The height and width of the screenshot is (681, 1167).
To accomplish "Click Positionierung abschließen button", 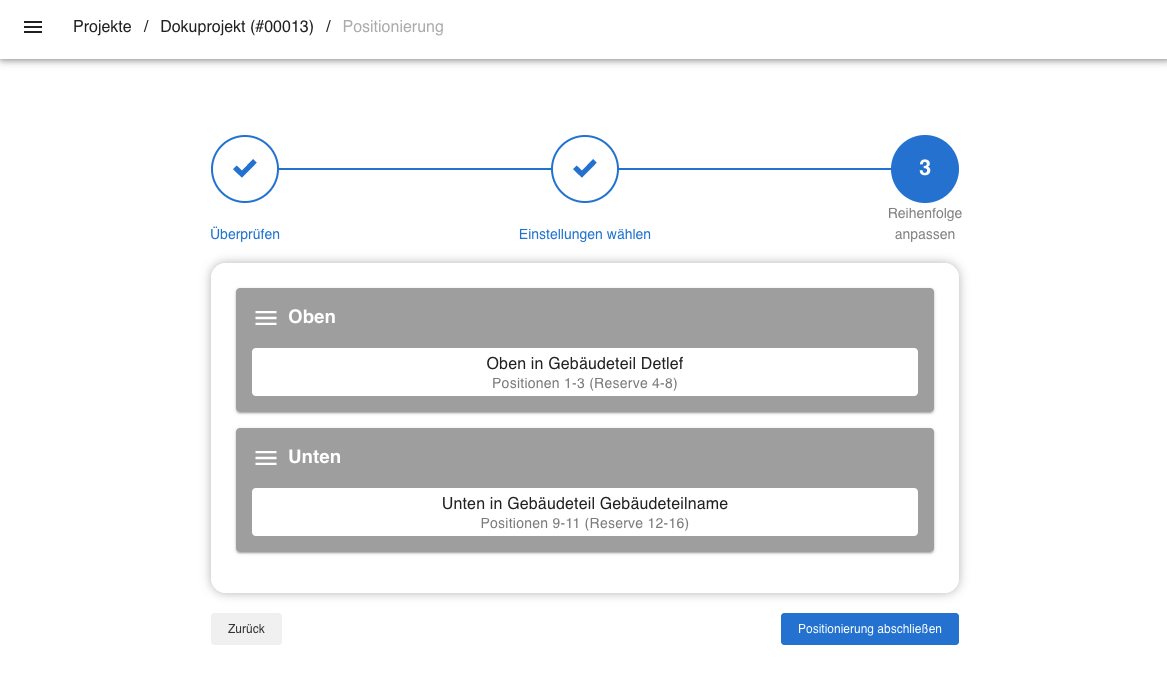I will [x=869, y=629].
